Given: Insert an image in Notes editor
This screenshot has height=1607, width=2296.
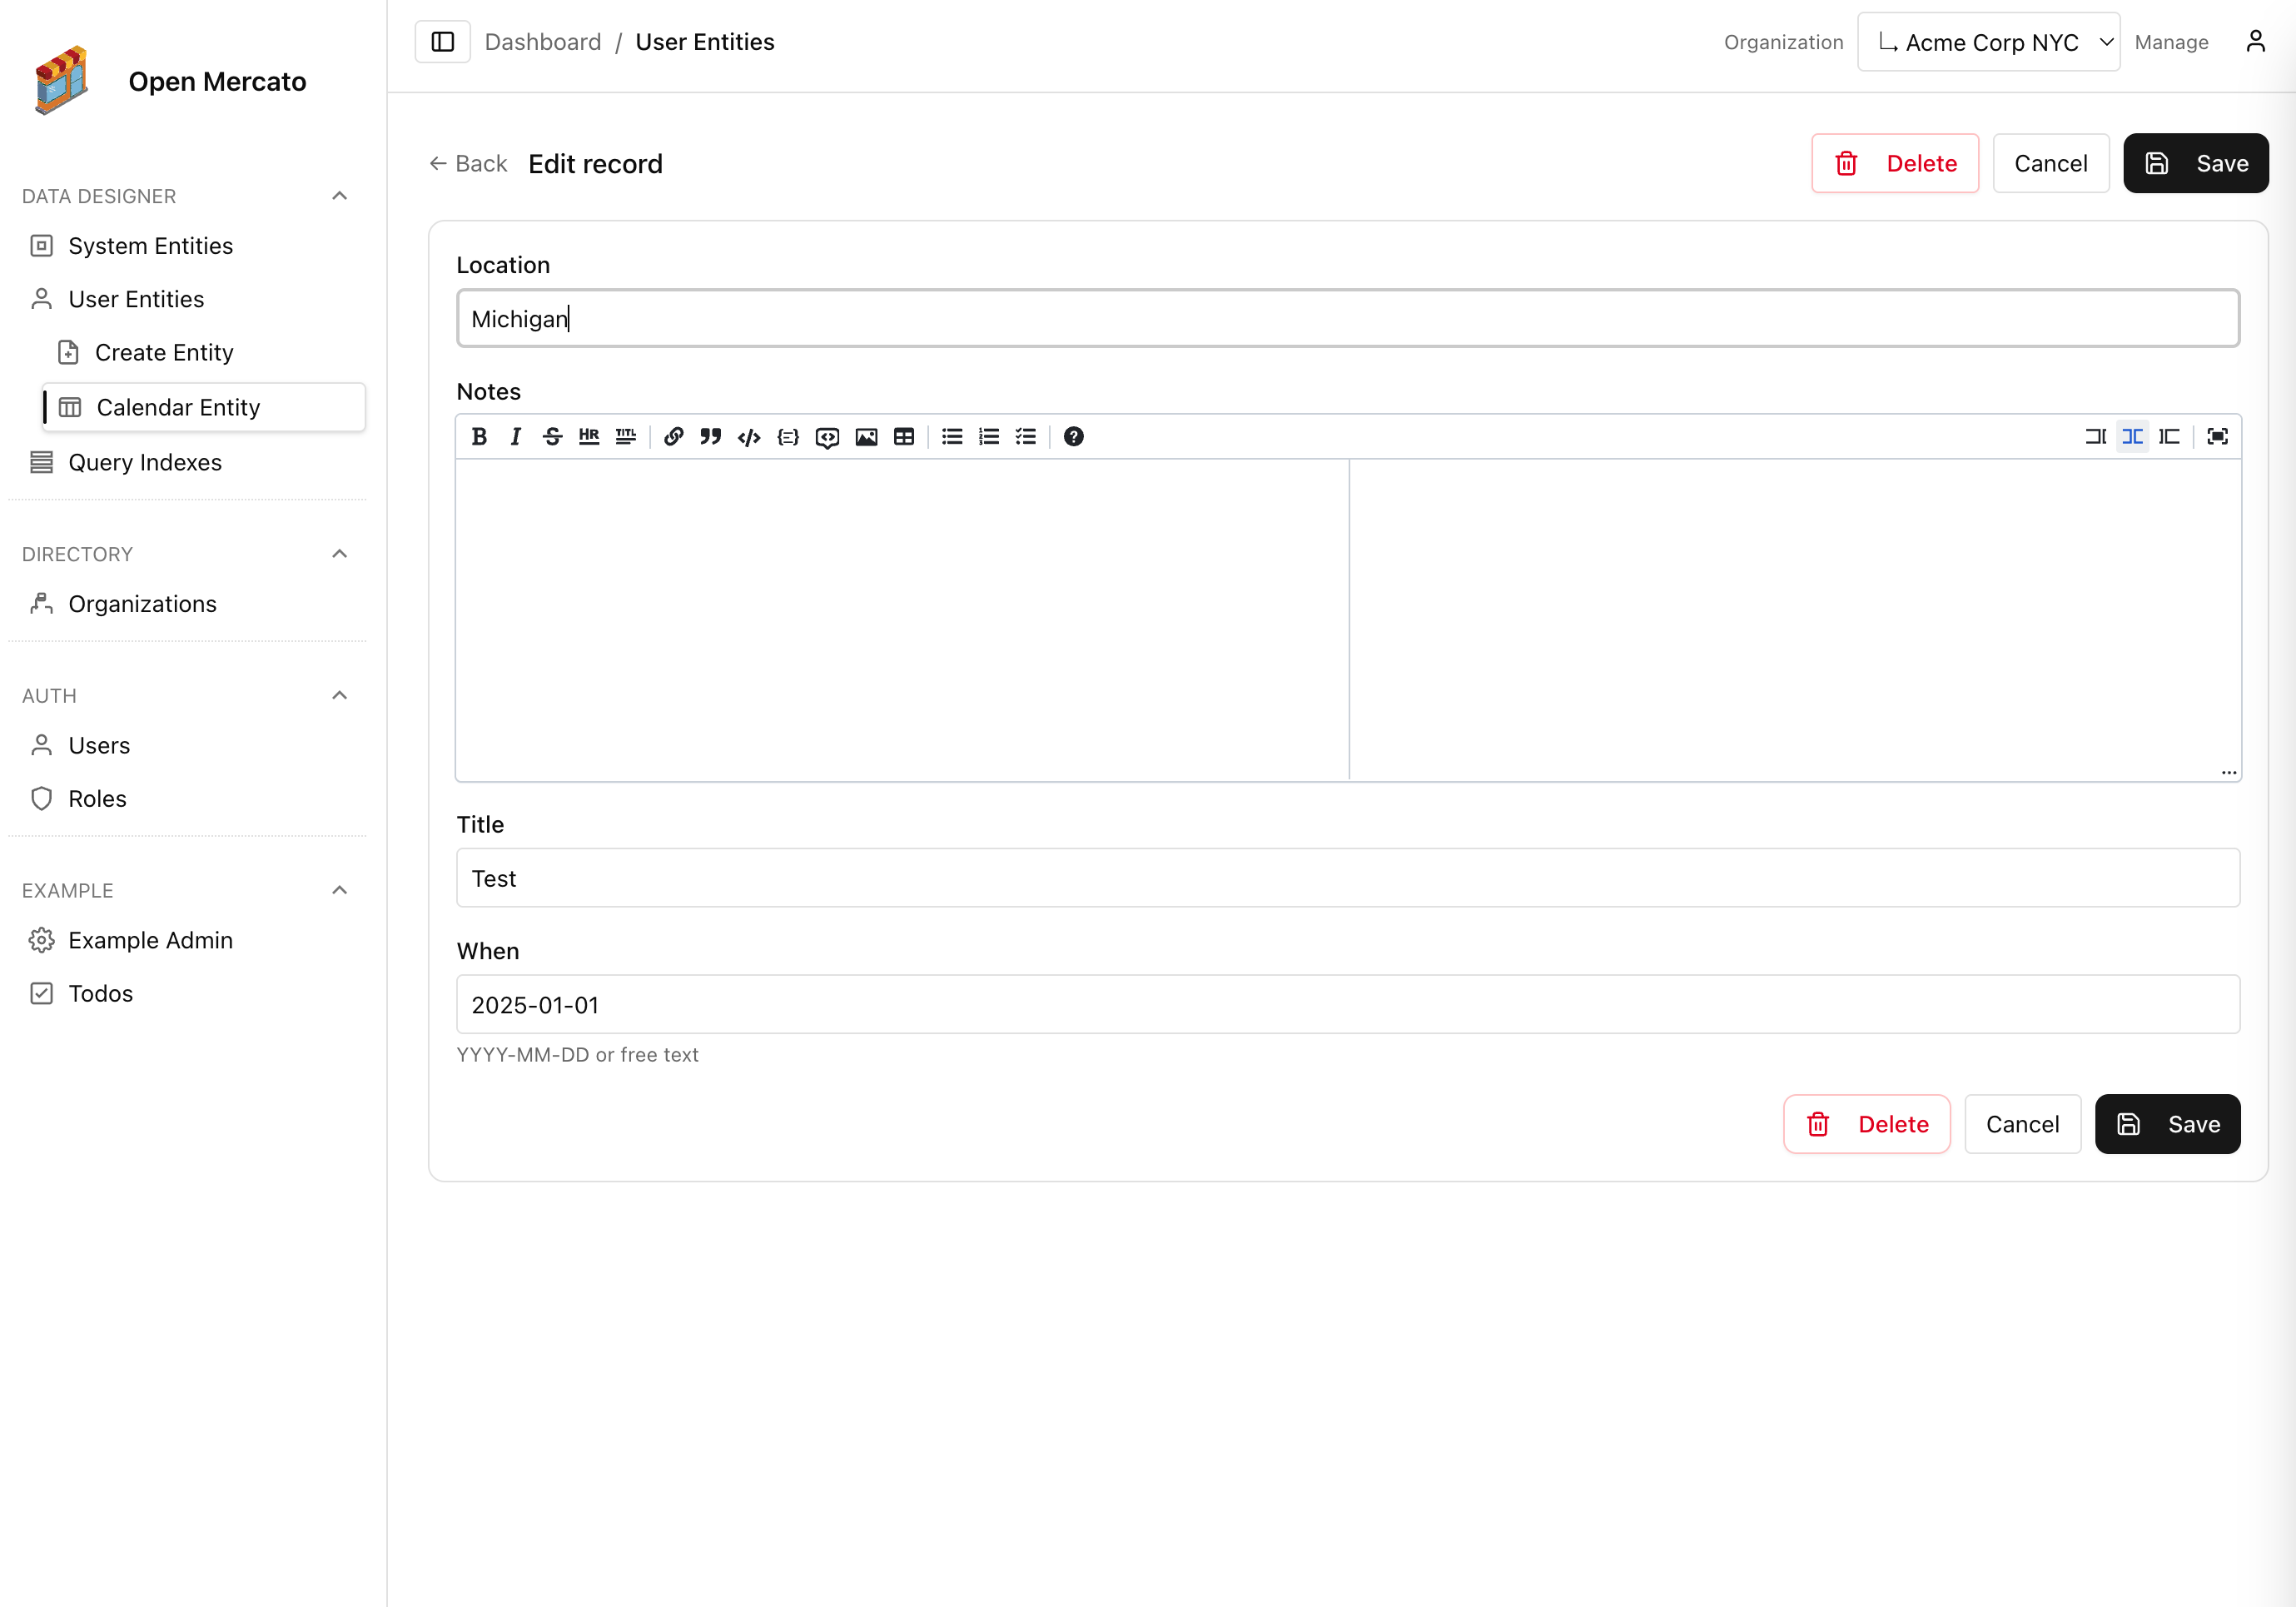Looking at the screenshot, I should click(x=866, y=436).
